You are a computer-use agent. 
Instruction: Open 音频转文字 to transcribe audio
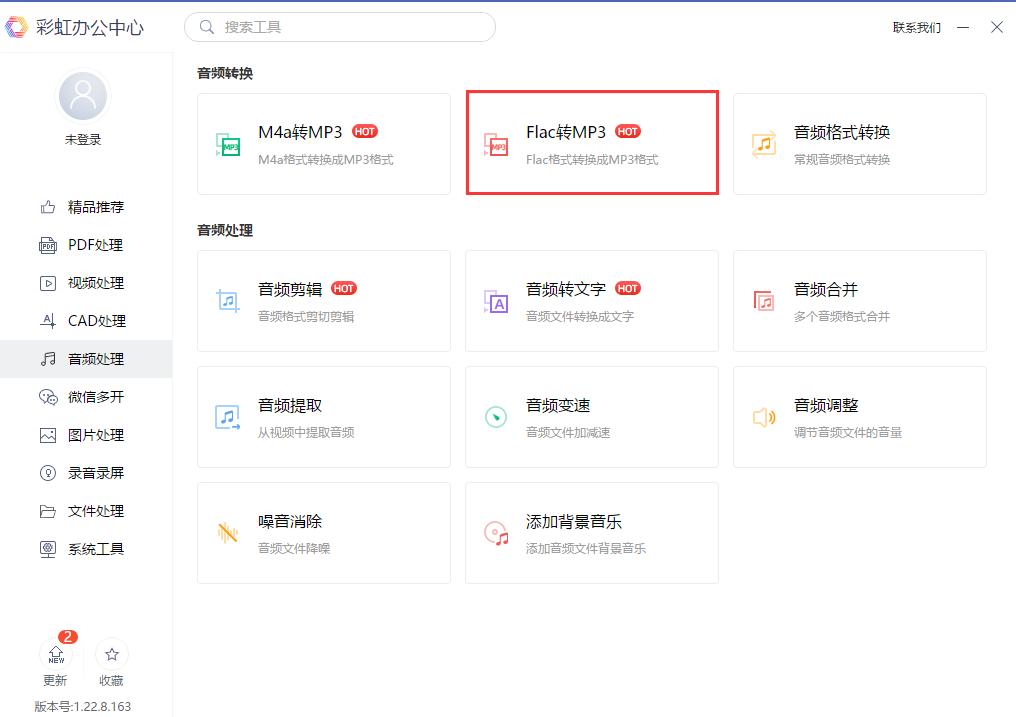pos(592,301)
